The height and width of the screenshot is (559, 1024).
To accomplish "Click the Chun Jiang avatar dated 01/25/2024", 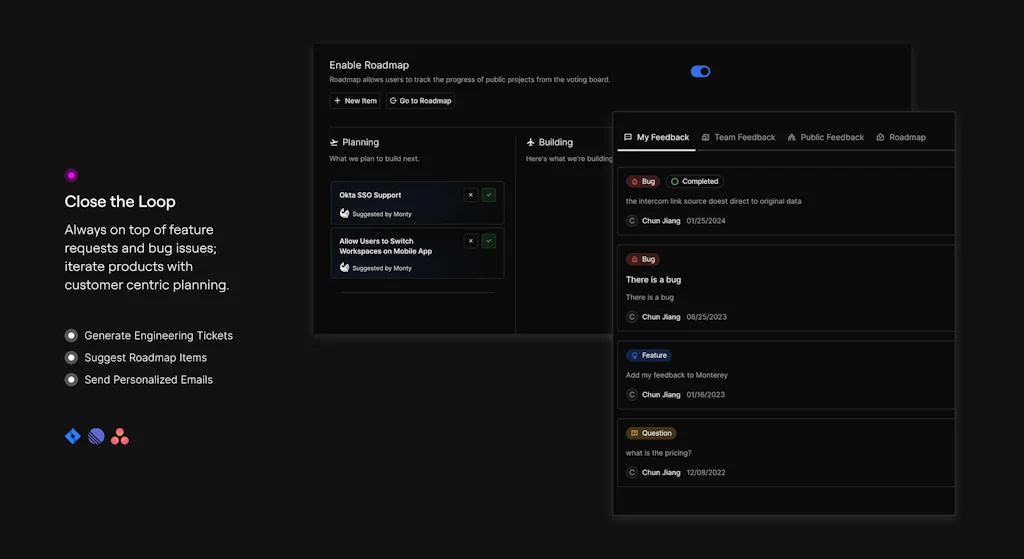I will click(x=632, y=221).
